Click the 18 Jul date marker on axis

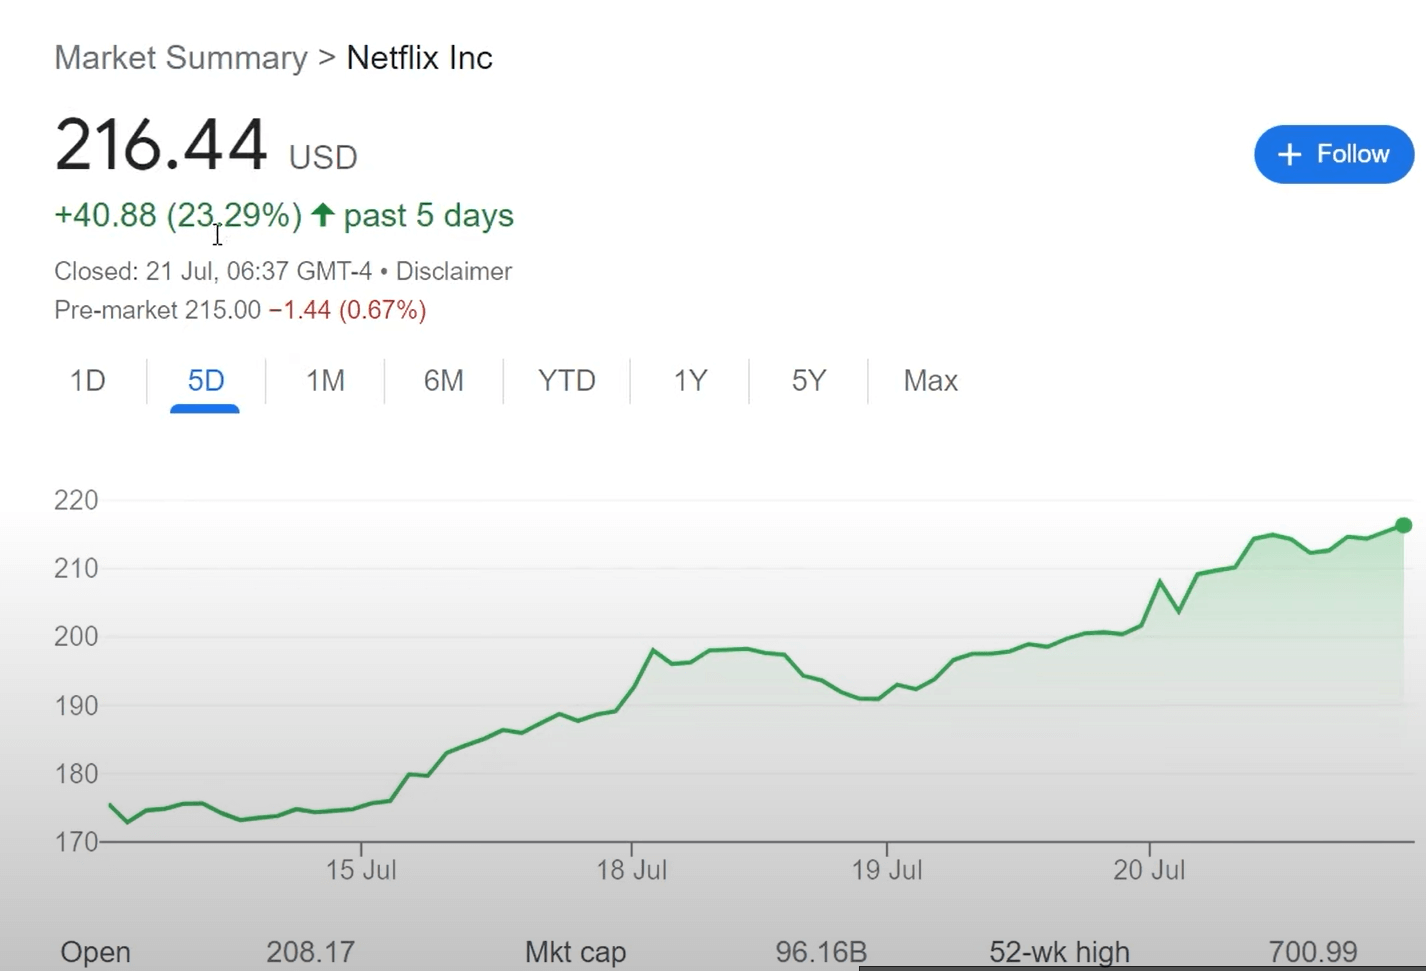tap(631, 870)
